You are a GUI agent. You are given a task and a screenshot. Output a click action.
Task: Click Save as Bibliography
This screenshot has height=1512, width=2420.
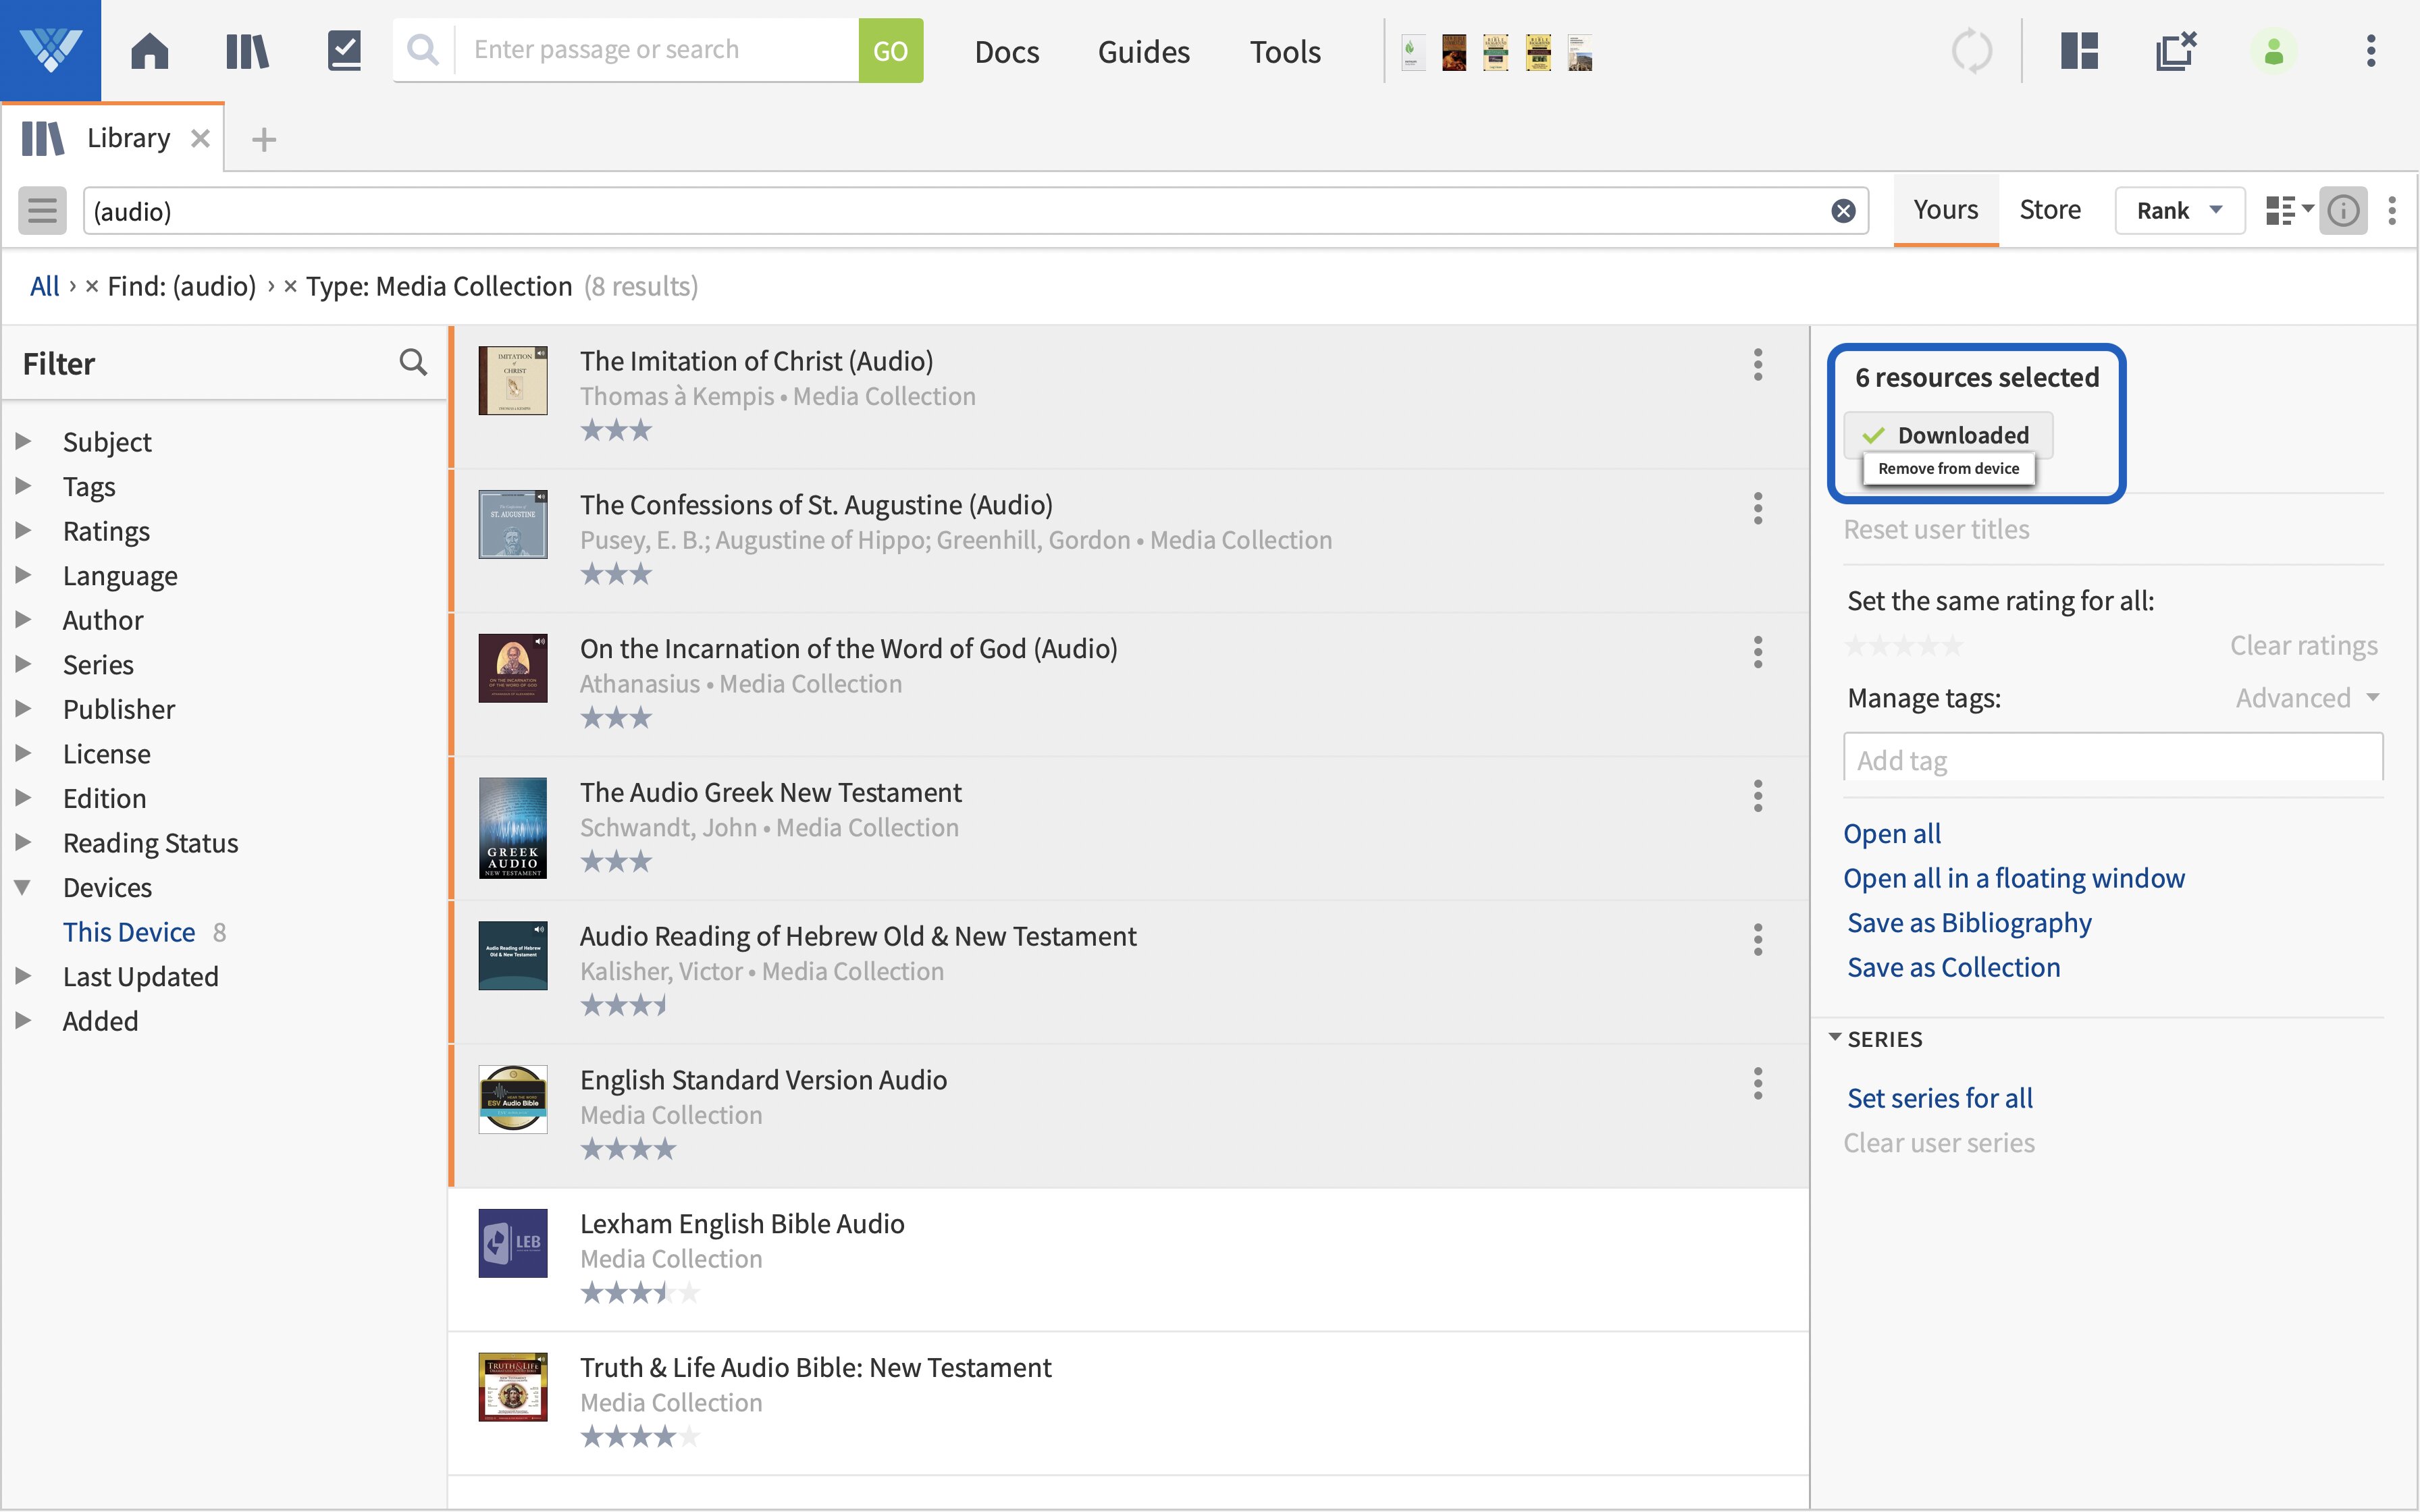(1969, 922)
